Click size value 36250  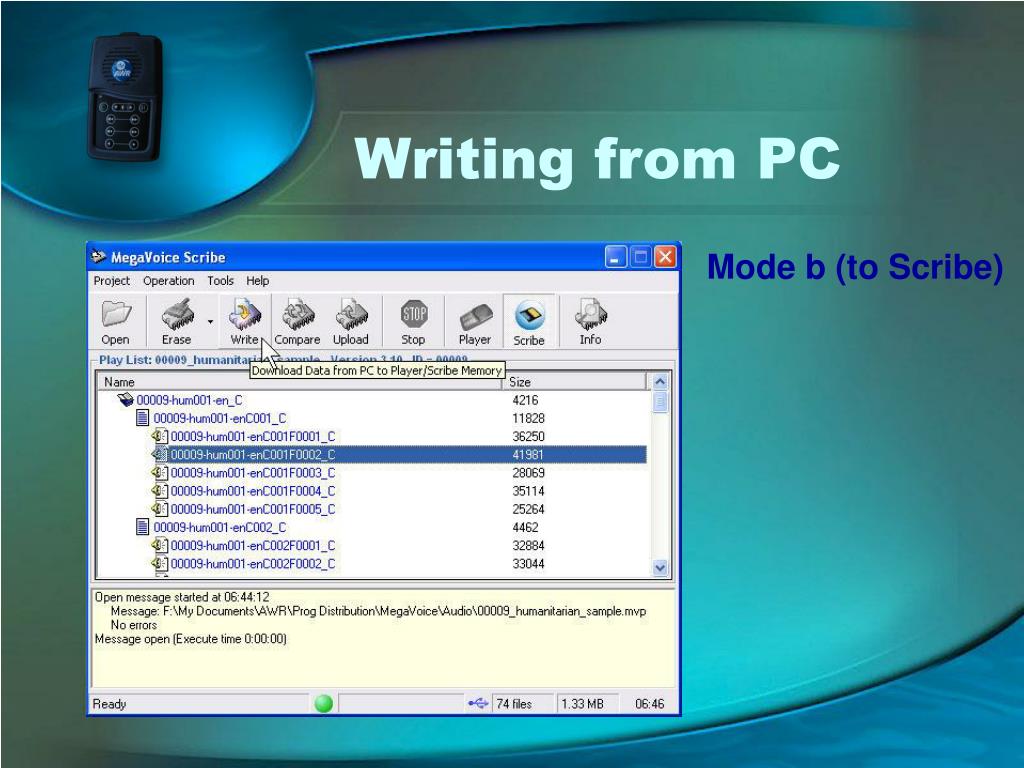[528, 437]
